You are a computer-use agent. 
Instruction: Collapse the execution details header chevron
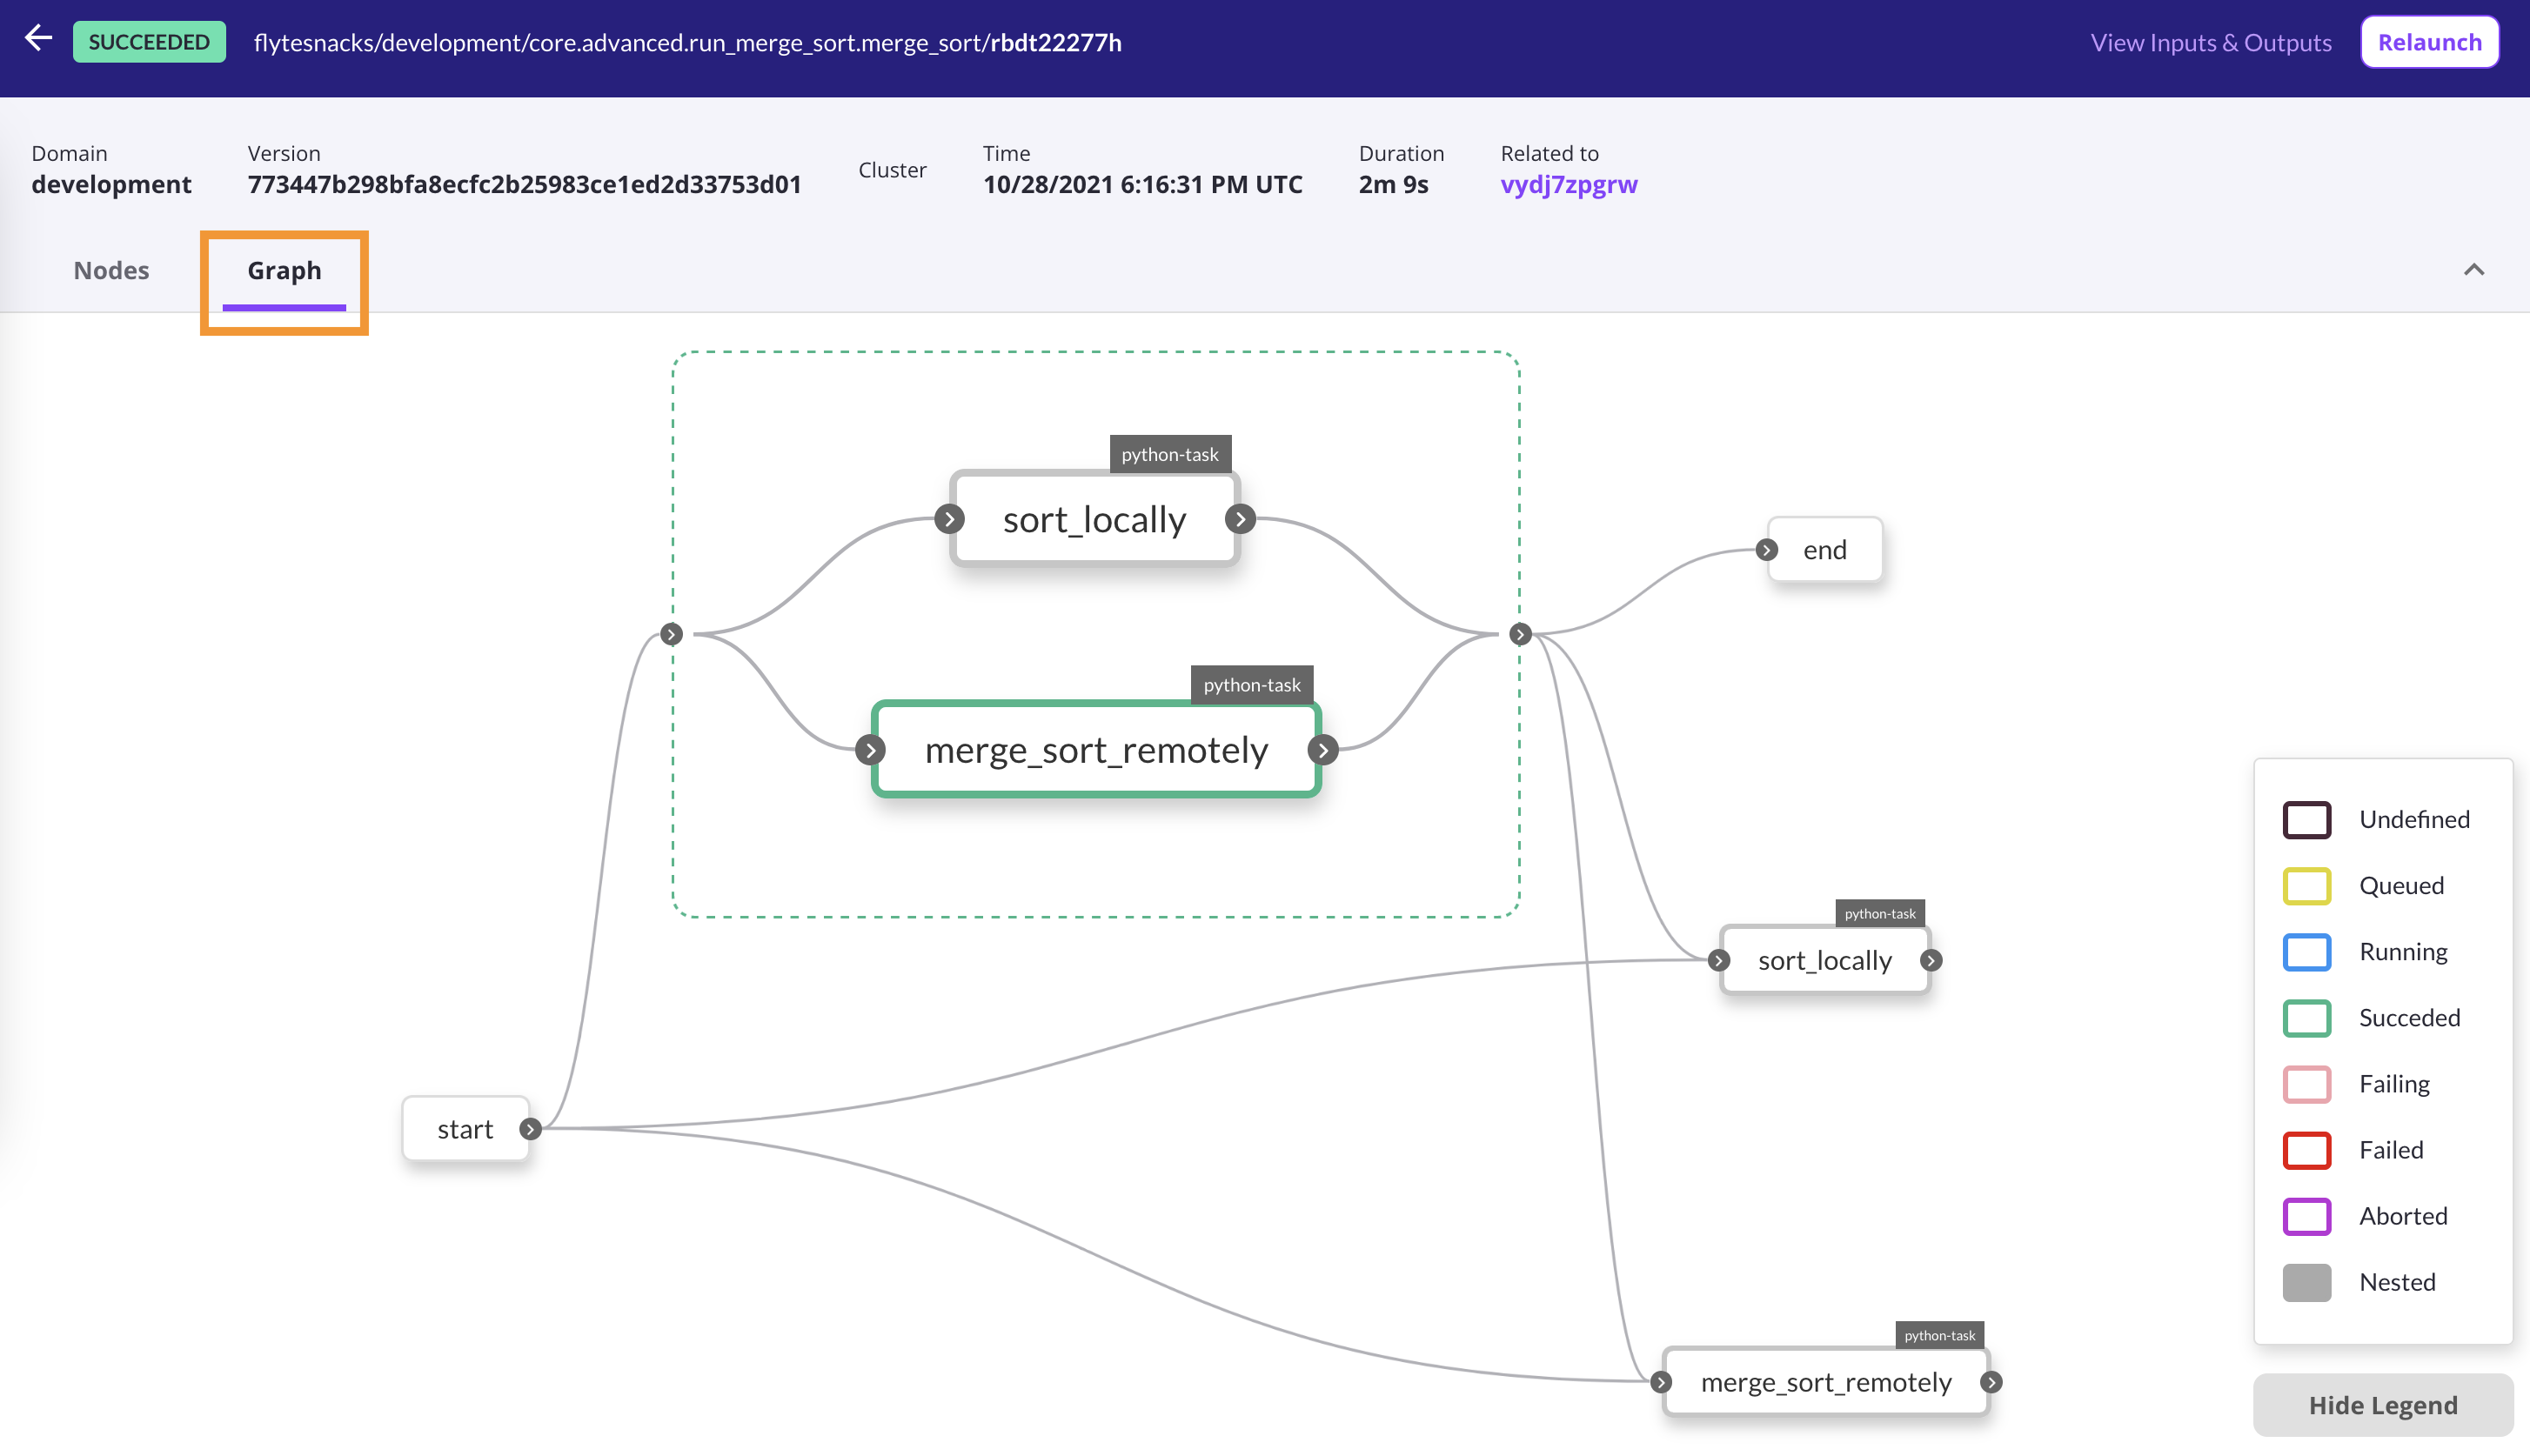pos(2473,270)
